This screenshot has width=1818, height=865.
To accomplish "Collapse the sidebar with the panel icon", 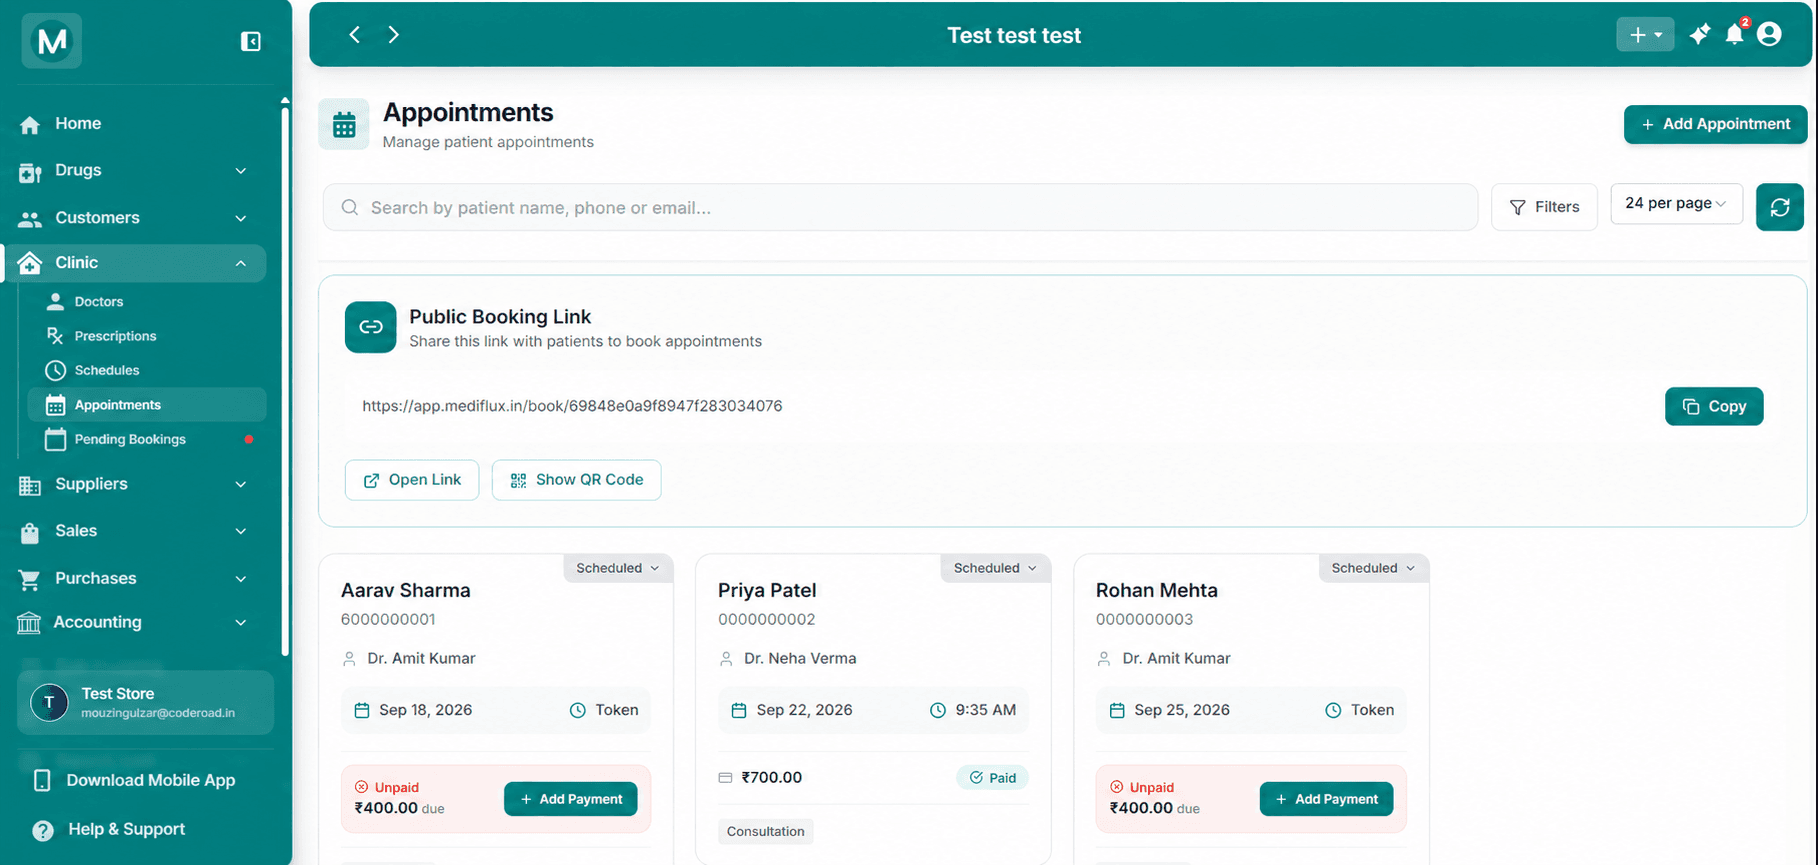I will pos(250,41).
